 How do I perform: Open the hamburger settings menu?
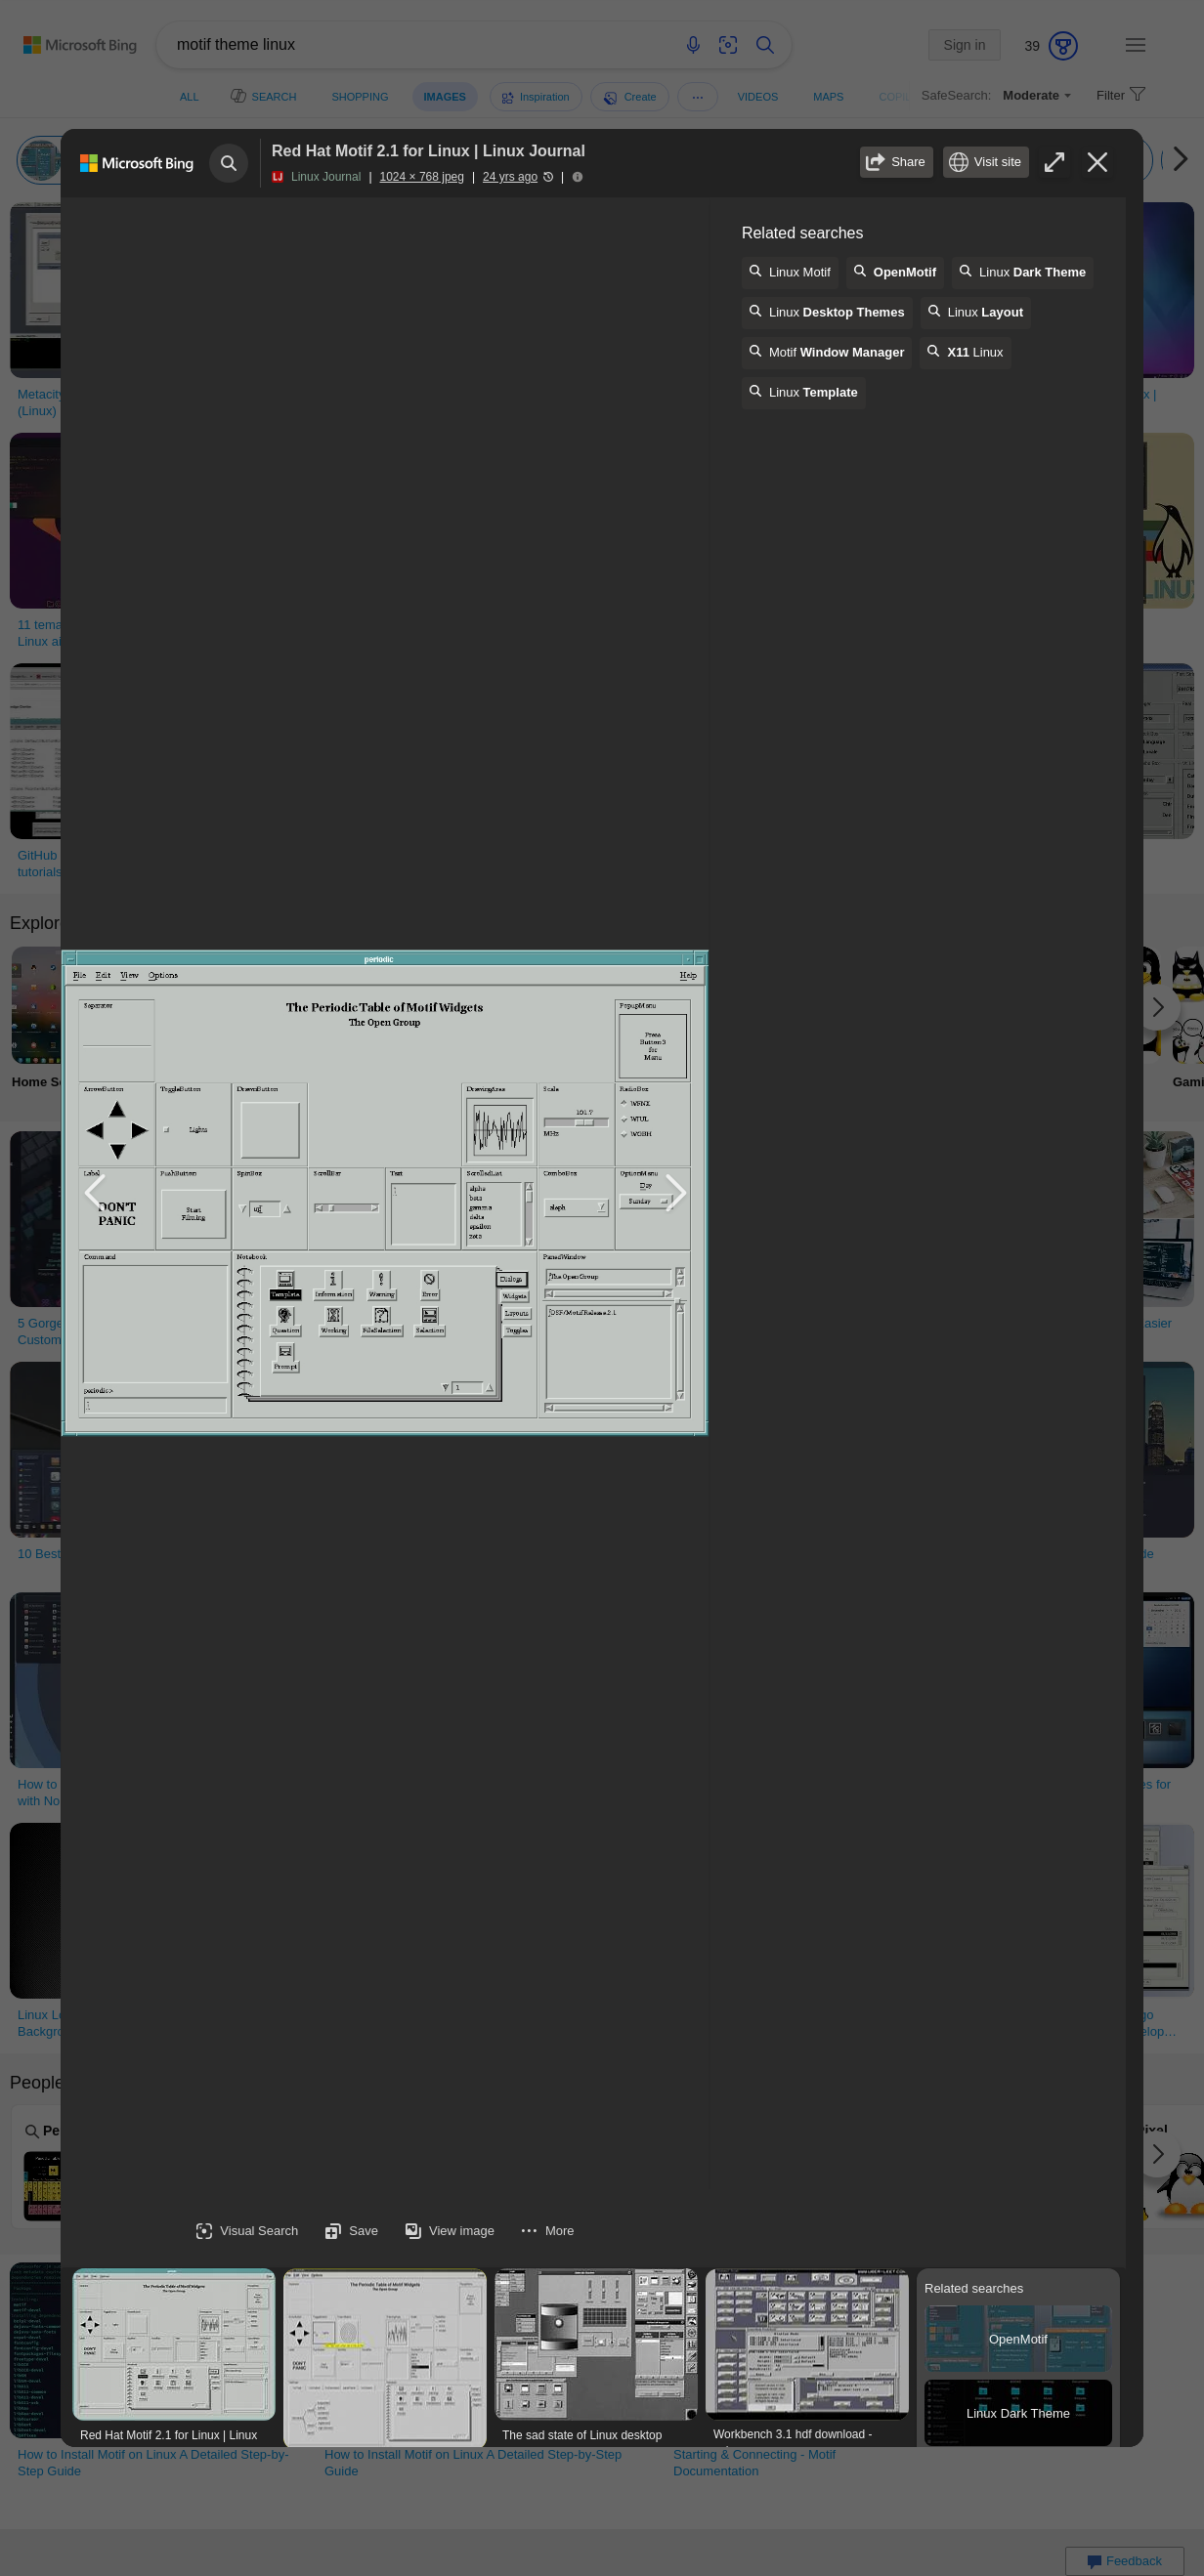[x=1135, y=45]
